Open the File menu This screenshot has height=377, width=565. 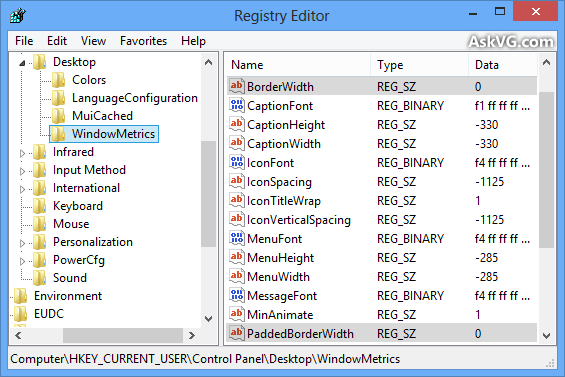(x=24, y=41)
